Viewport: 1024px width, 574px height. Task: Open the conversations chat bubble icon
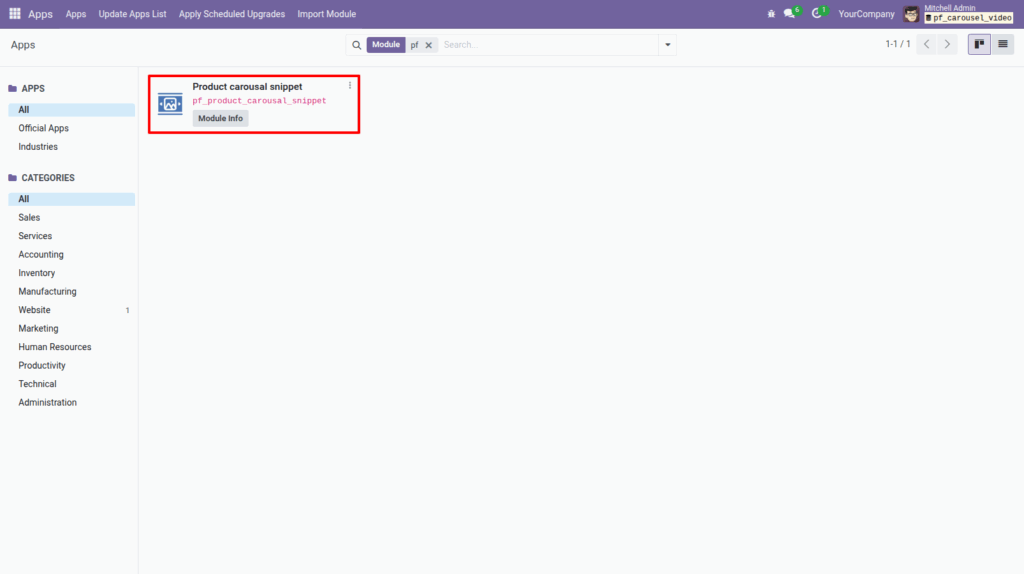click(790, 14)
